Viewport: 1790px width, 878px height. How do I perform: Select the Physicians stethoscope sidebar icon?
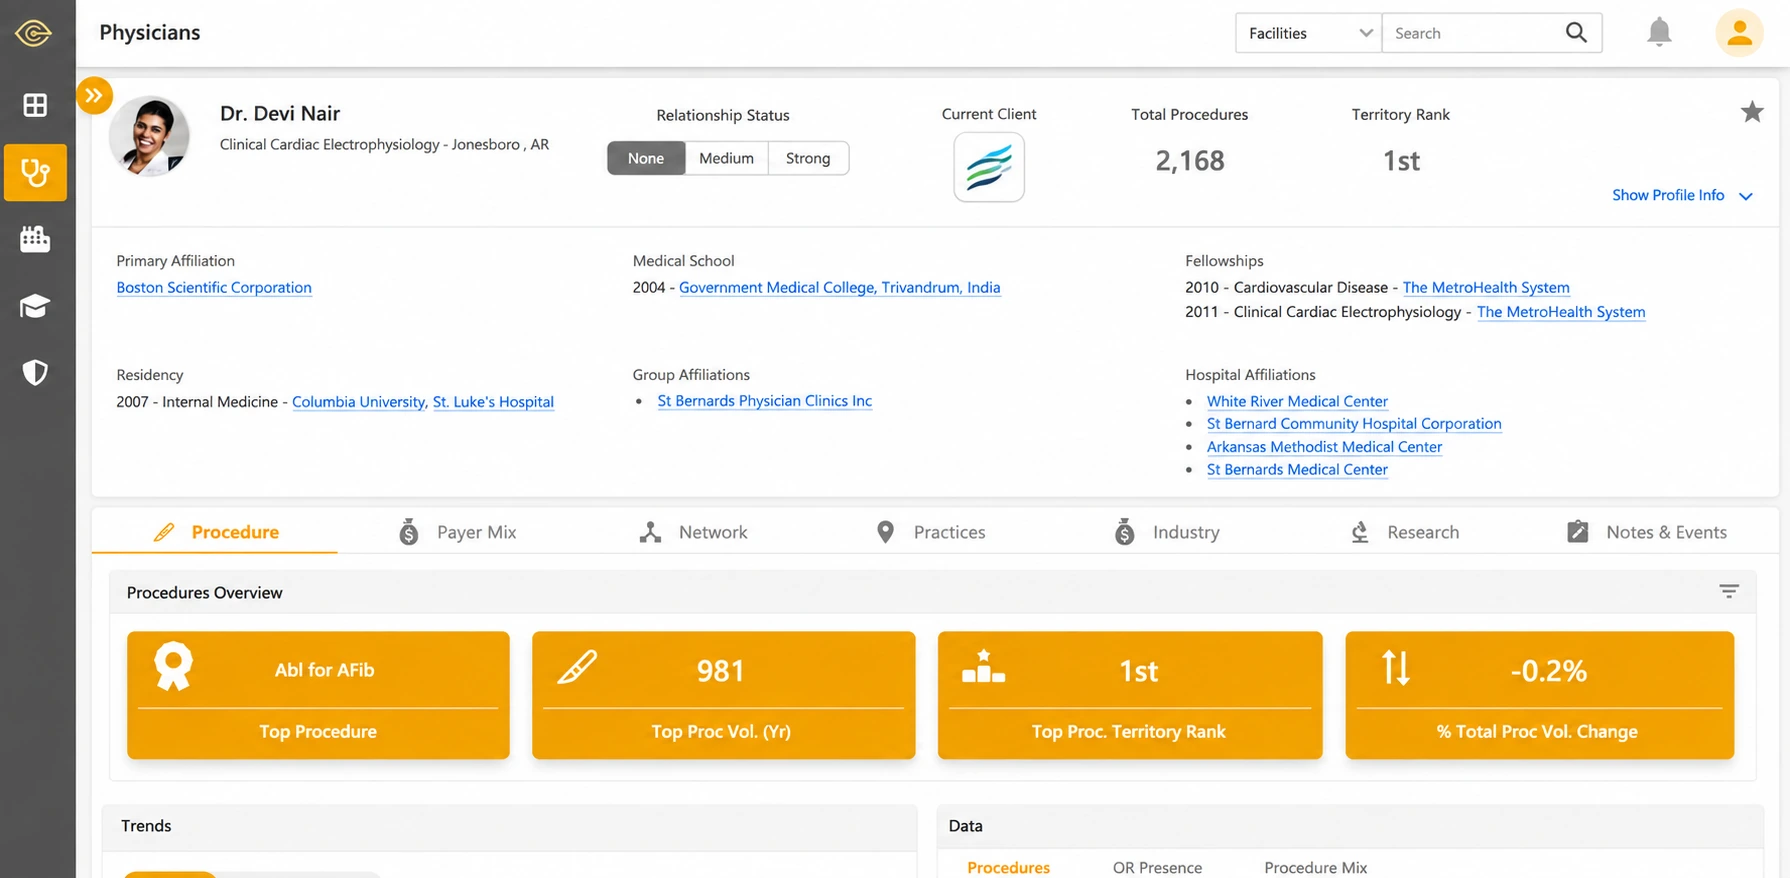click(x=35, y=173)
